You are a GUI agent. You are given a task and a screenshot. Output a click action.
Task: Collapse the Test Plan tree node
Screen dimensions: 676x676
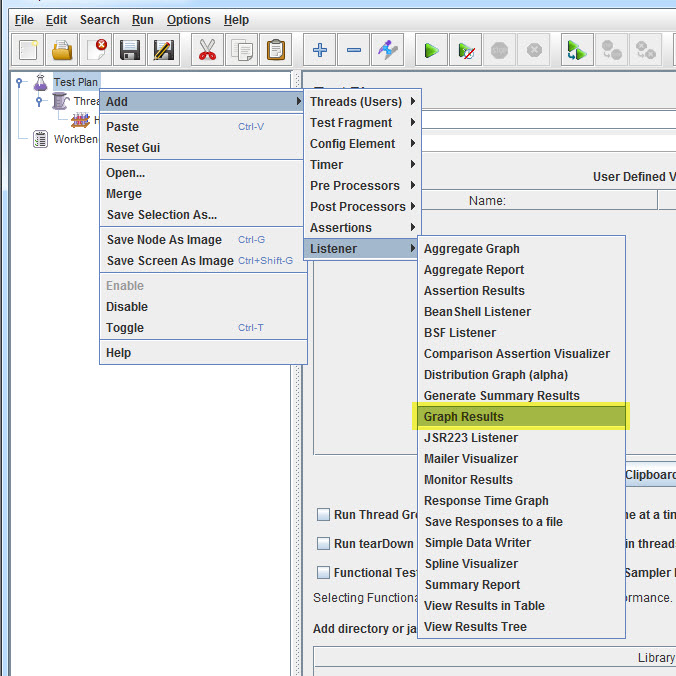tap(19, 81)
